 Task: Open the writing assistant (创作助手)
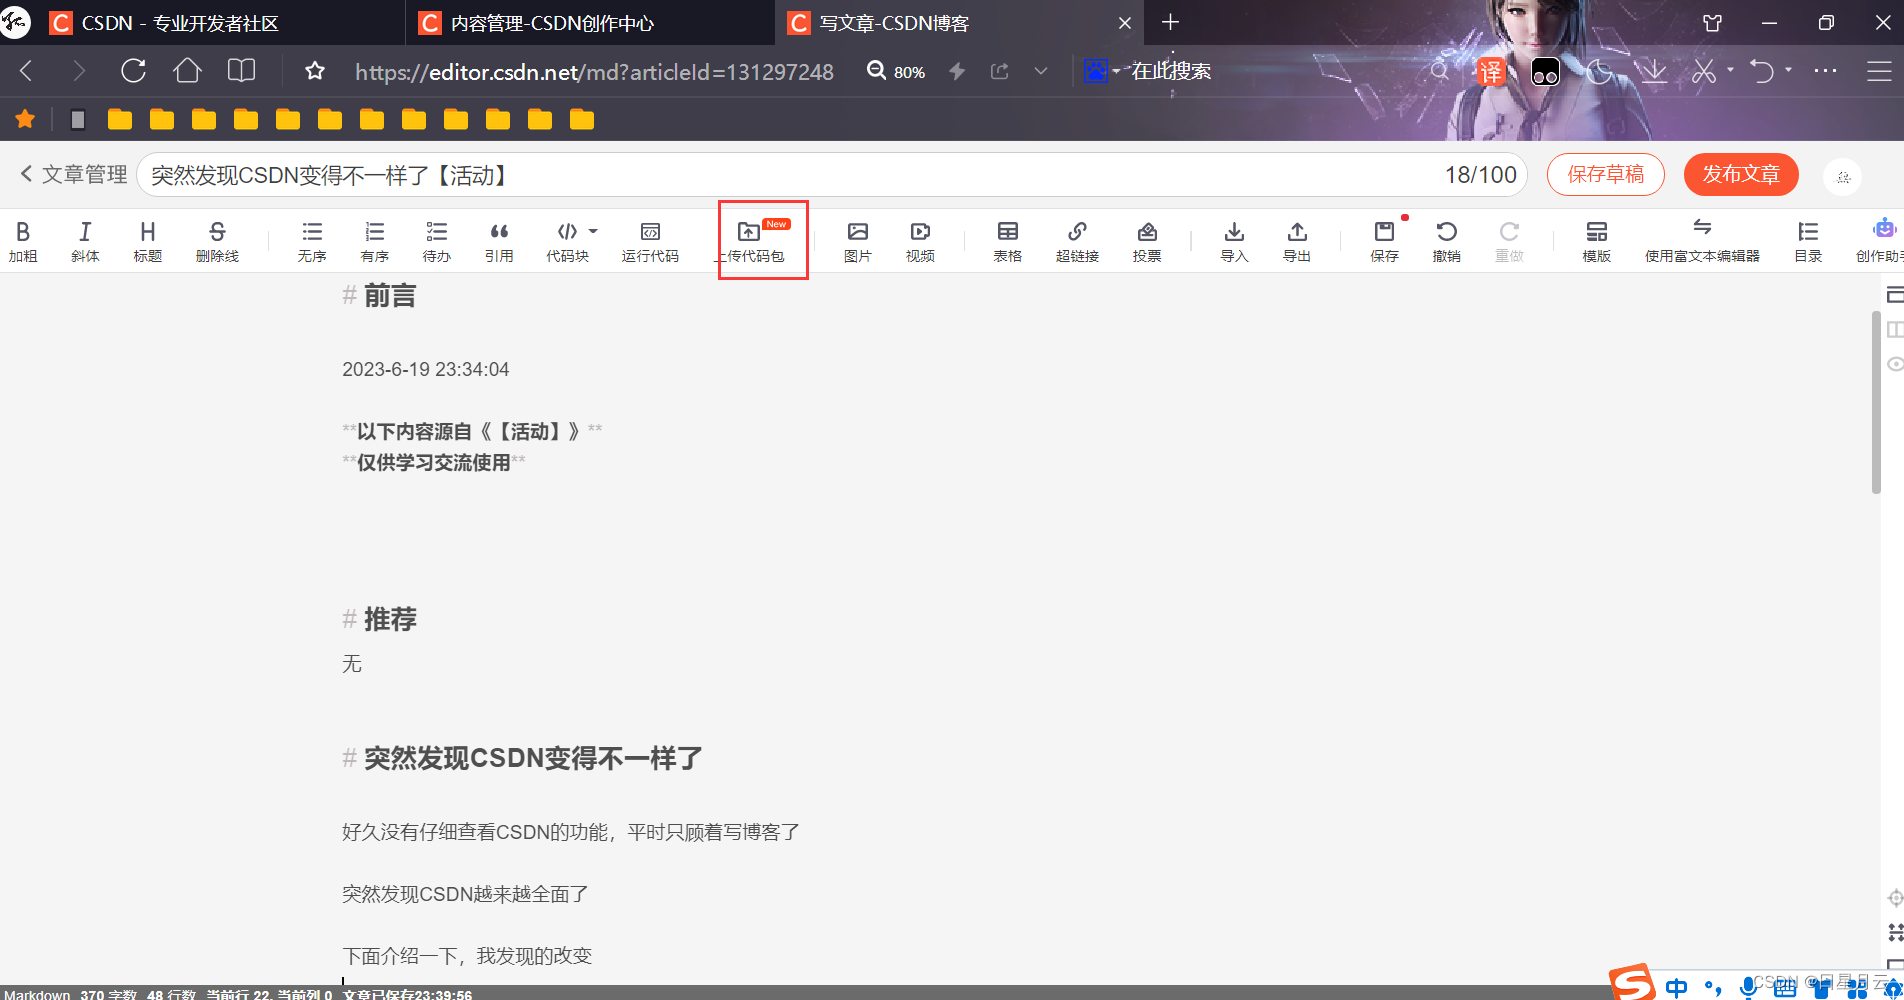(1880, 242)
